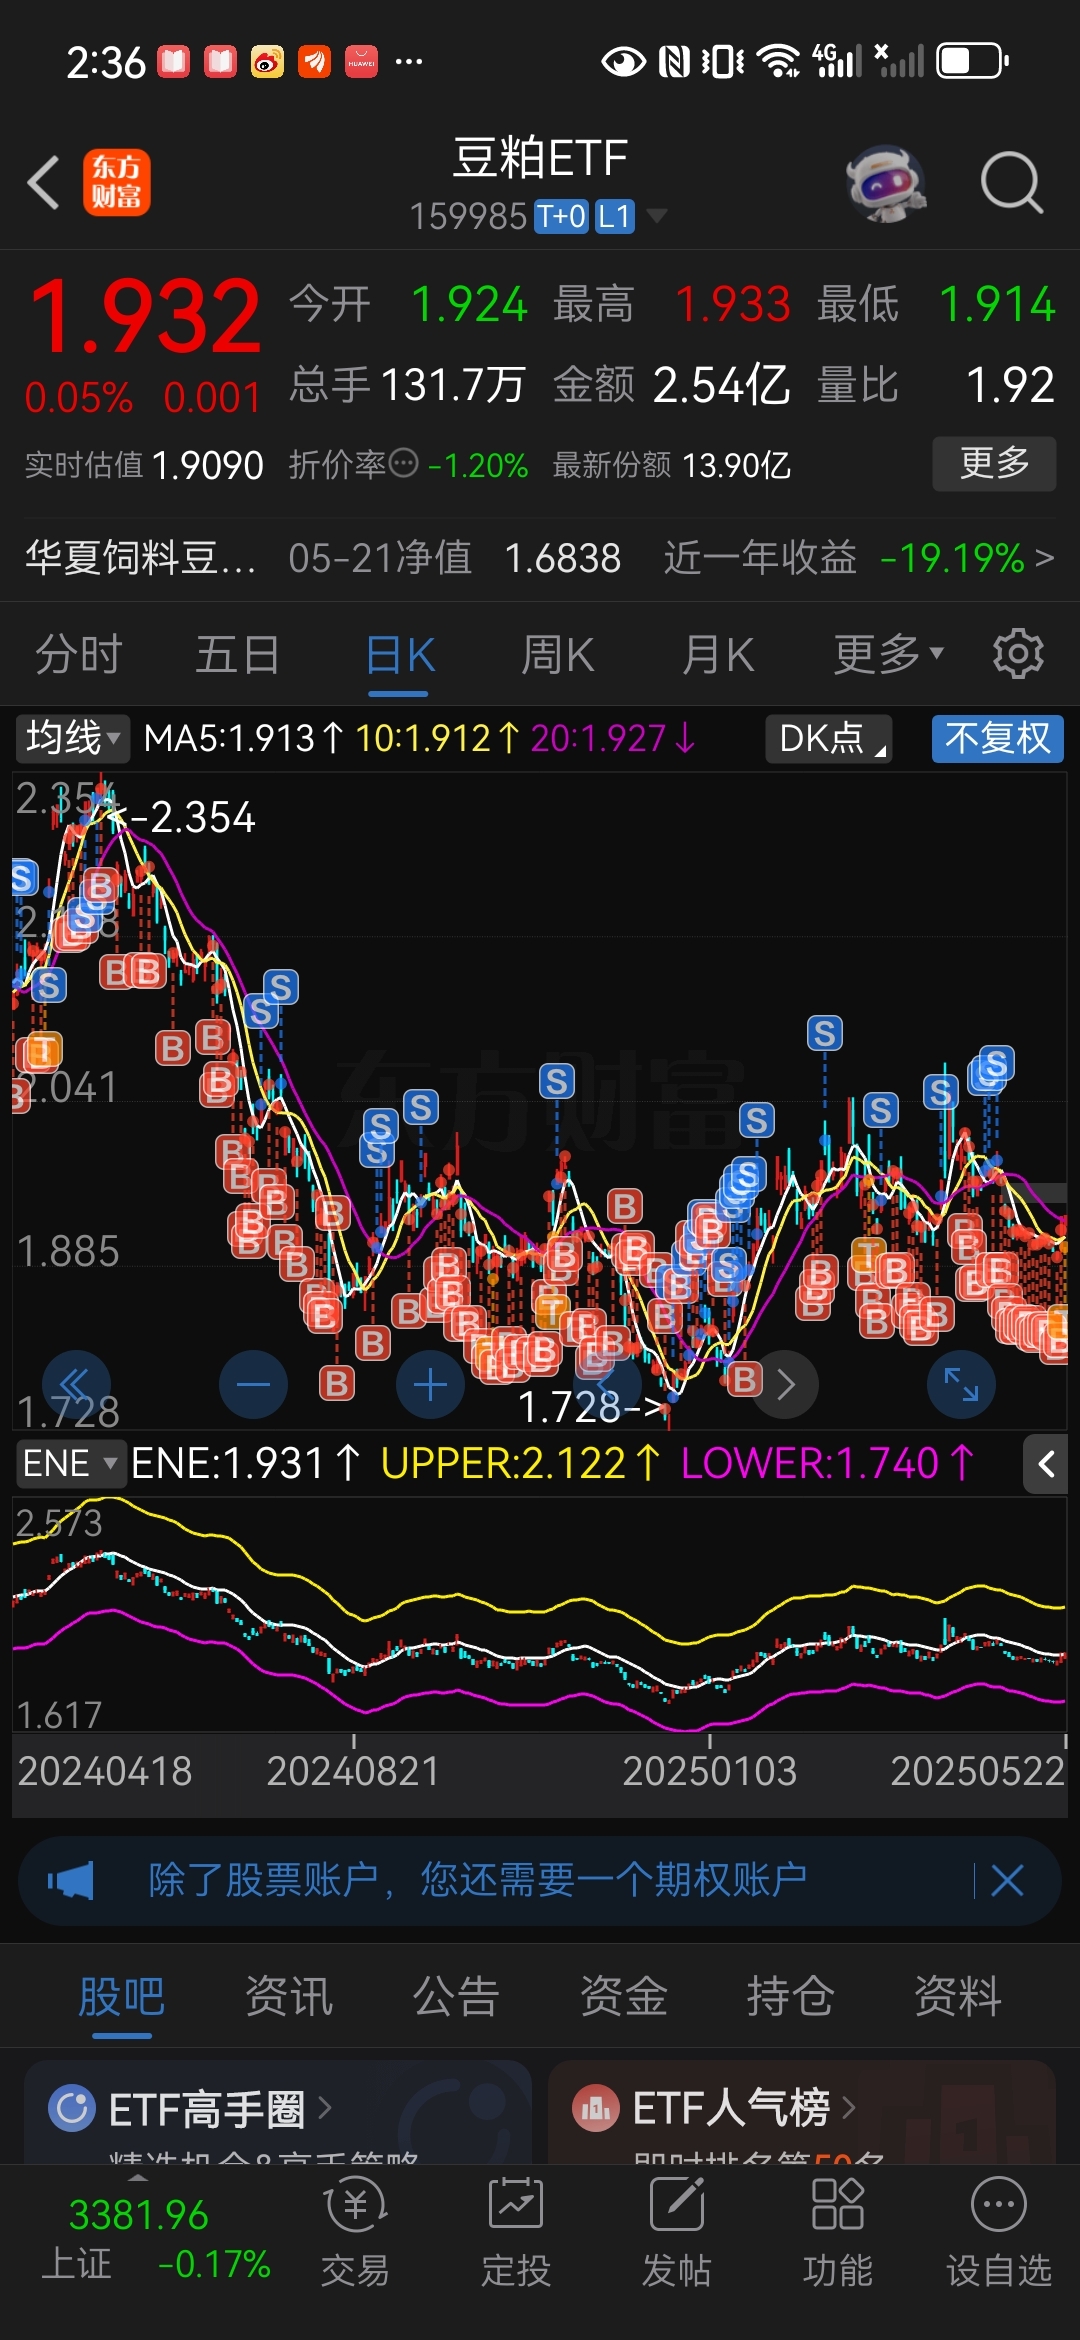Viewport: 1080px width, 2340px height.
Task: Jump the chart back with double-left arrows
Action: [76, 1384]
